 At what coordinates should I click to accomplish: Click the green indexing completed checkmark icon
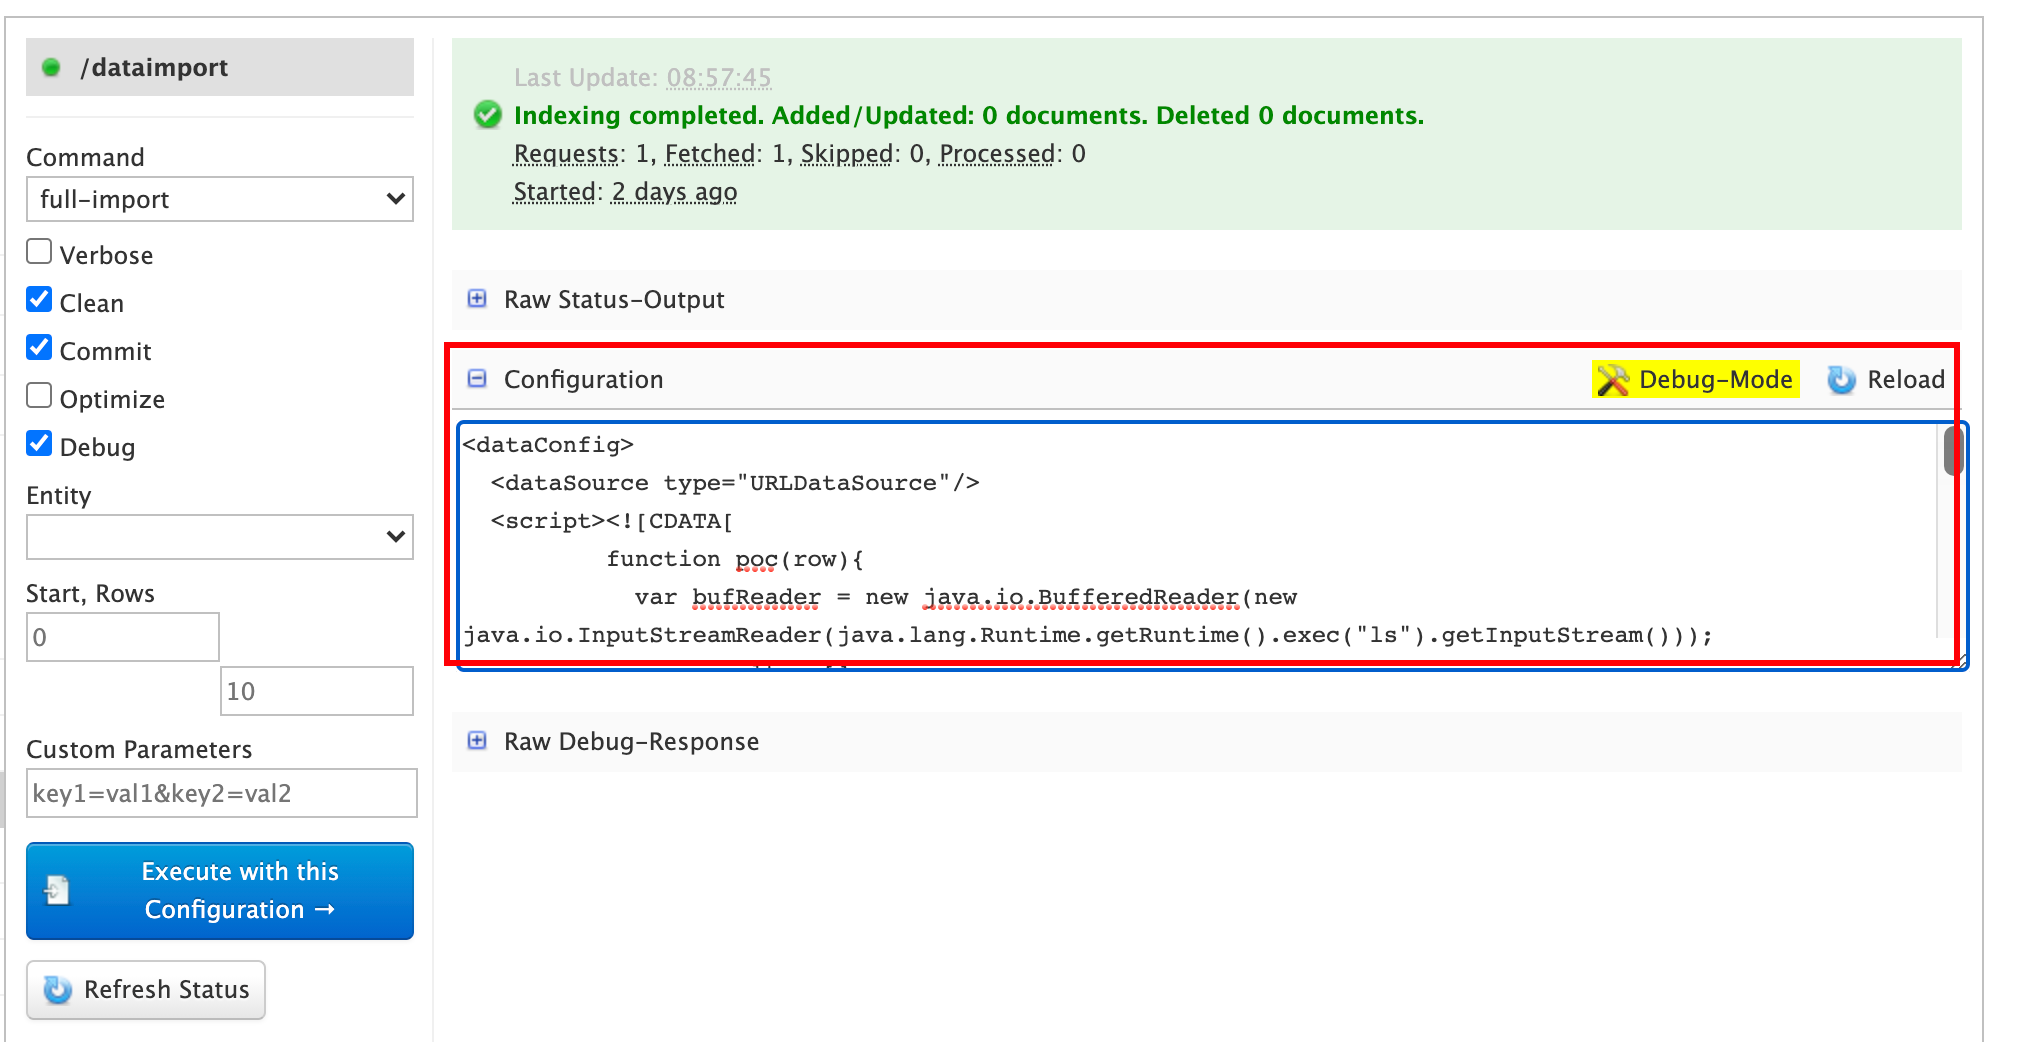click(488, 115)
